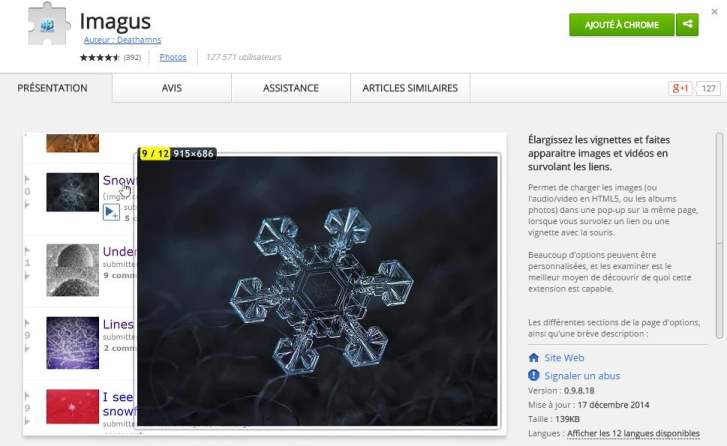This screenshot has width=727, height=446.
Task: Click the Signaler un abus warning icon
Action: pos(534,375)
